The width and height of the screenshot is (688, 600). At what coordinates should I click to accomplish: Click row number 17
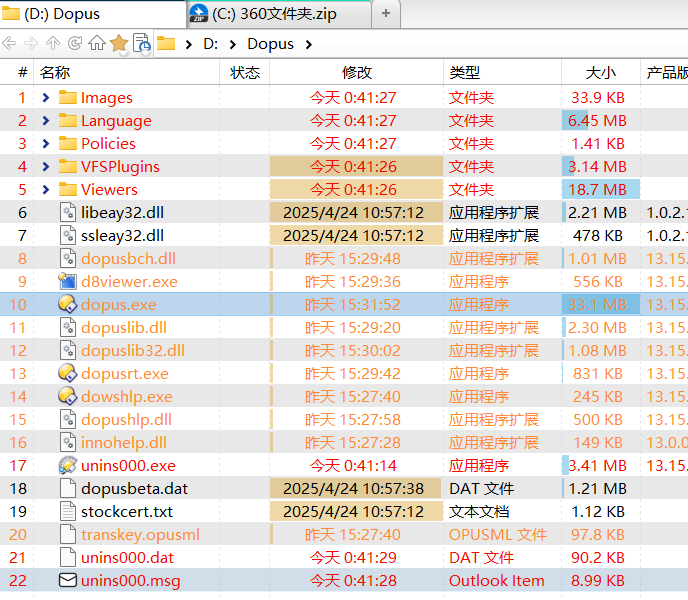18,465
